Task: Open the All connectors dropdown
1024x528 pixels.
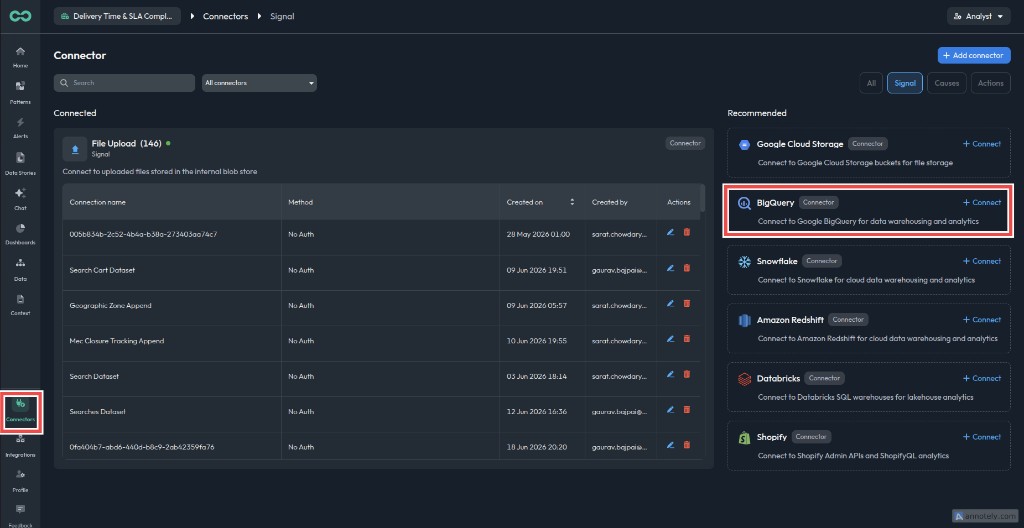Action: tap(259, 83)
